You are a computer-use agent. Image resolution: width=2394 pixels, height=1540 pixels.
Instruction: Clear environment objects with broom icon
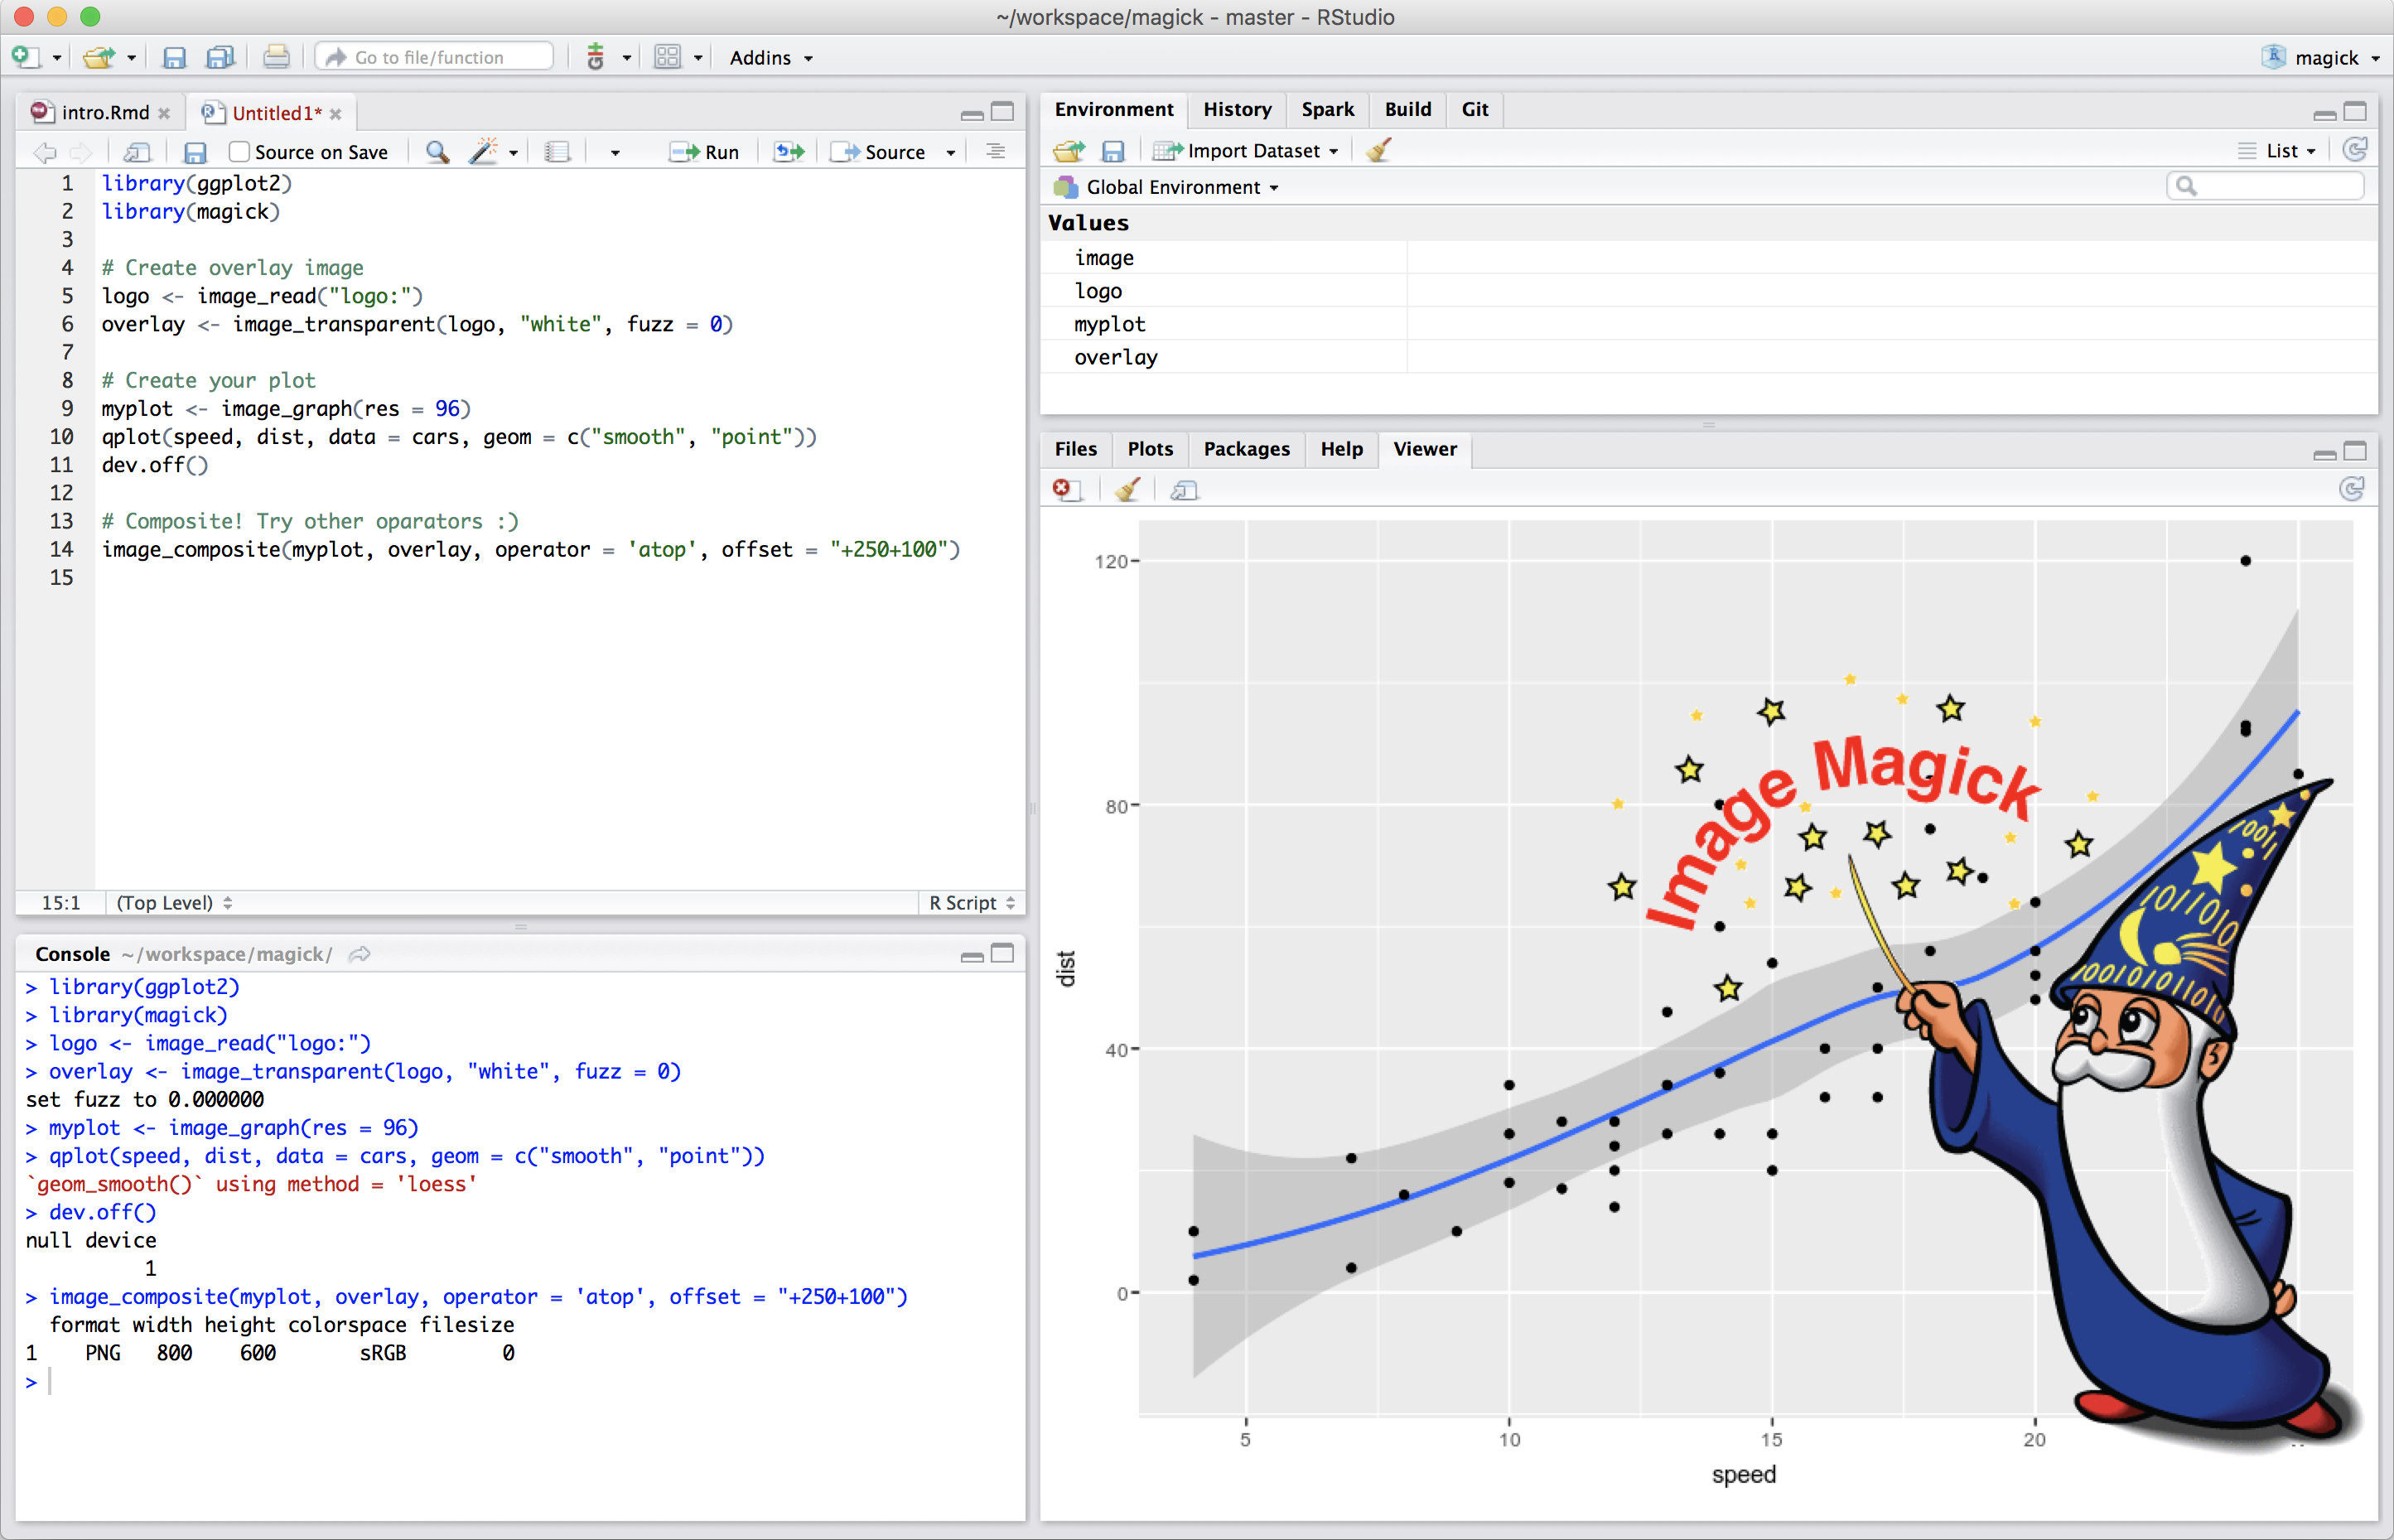(x=1379, y=150)
